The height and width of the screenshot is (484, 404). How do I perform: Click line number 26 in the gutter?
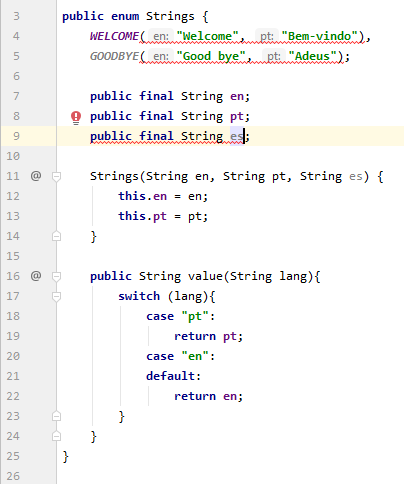click(13, 476)
